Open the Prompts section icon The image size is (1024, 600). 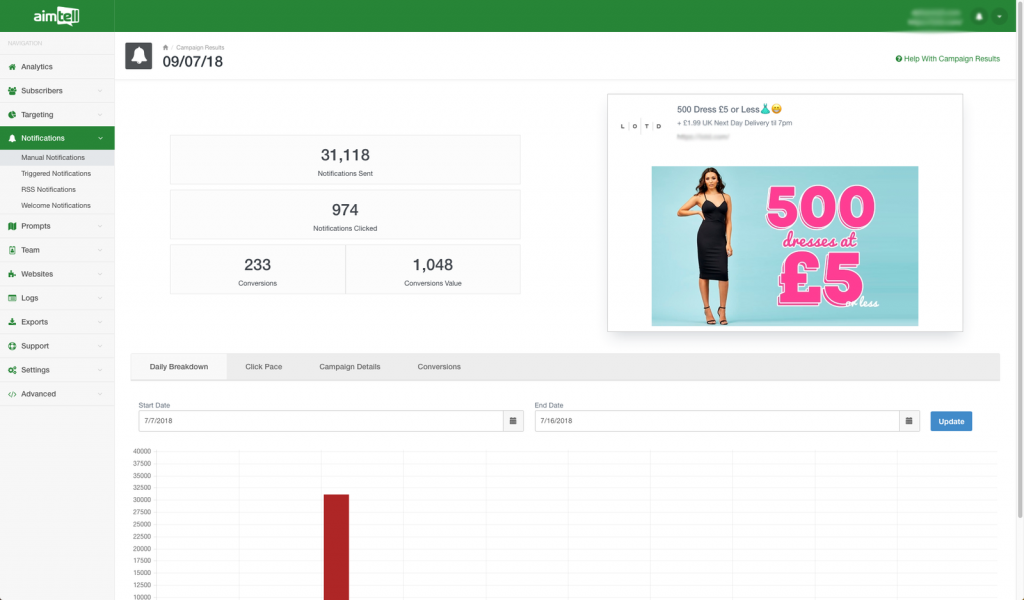point(14,226)
